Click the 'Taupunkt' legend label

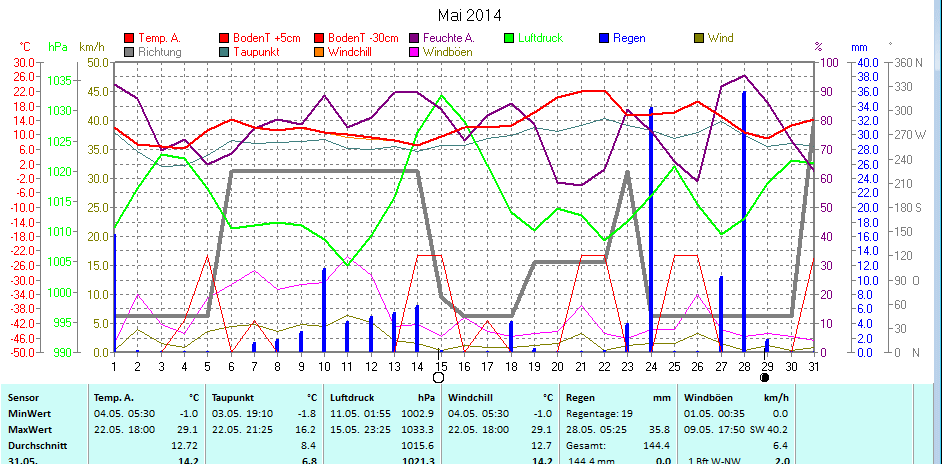click(257, 52)
